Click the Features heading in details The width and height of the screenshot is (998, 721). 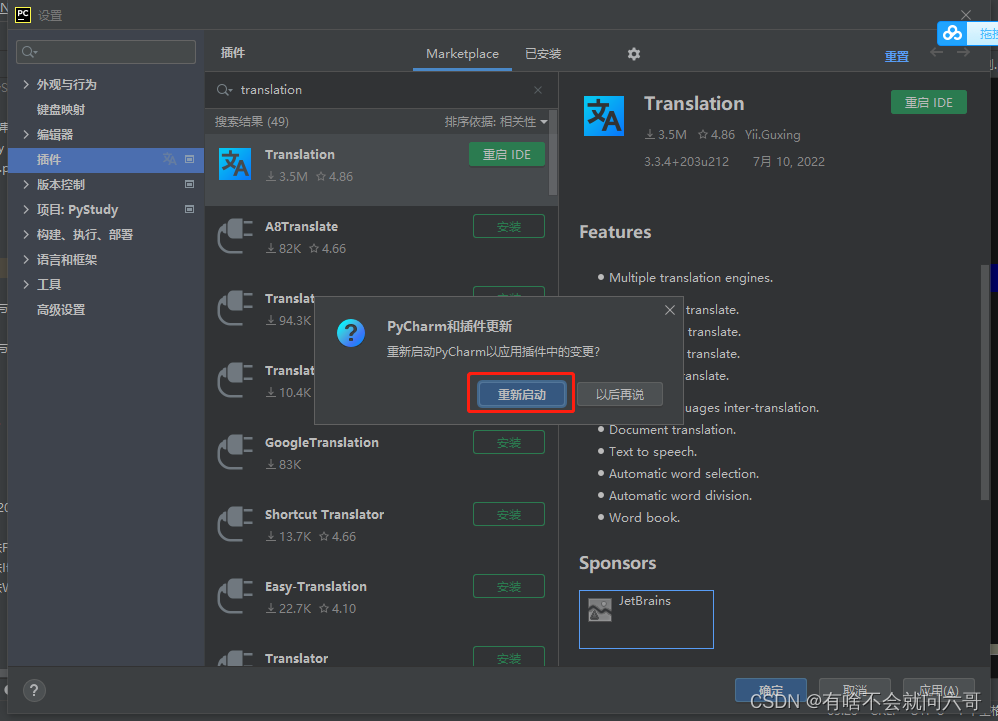point(615,232)
